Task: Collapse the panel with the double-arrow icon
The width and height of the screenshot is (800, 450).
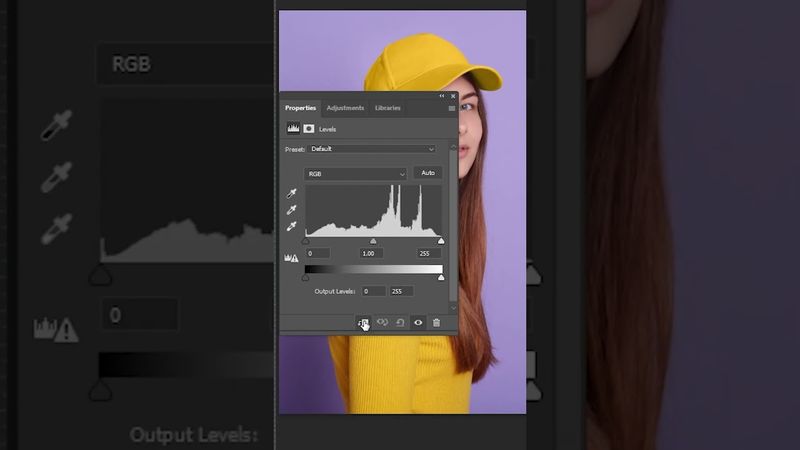Action: 442,96
